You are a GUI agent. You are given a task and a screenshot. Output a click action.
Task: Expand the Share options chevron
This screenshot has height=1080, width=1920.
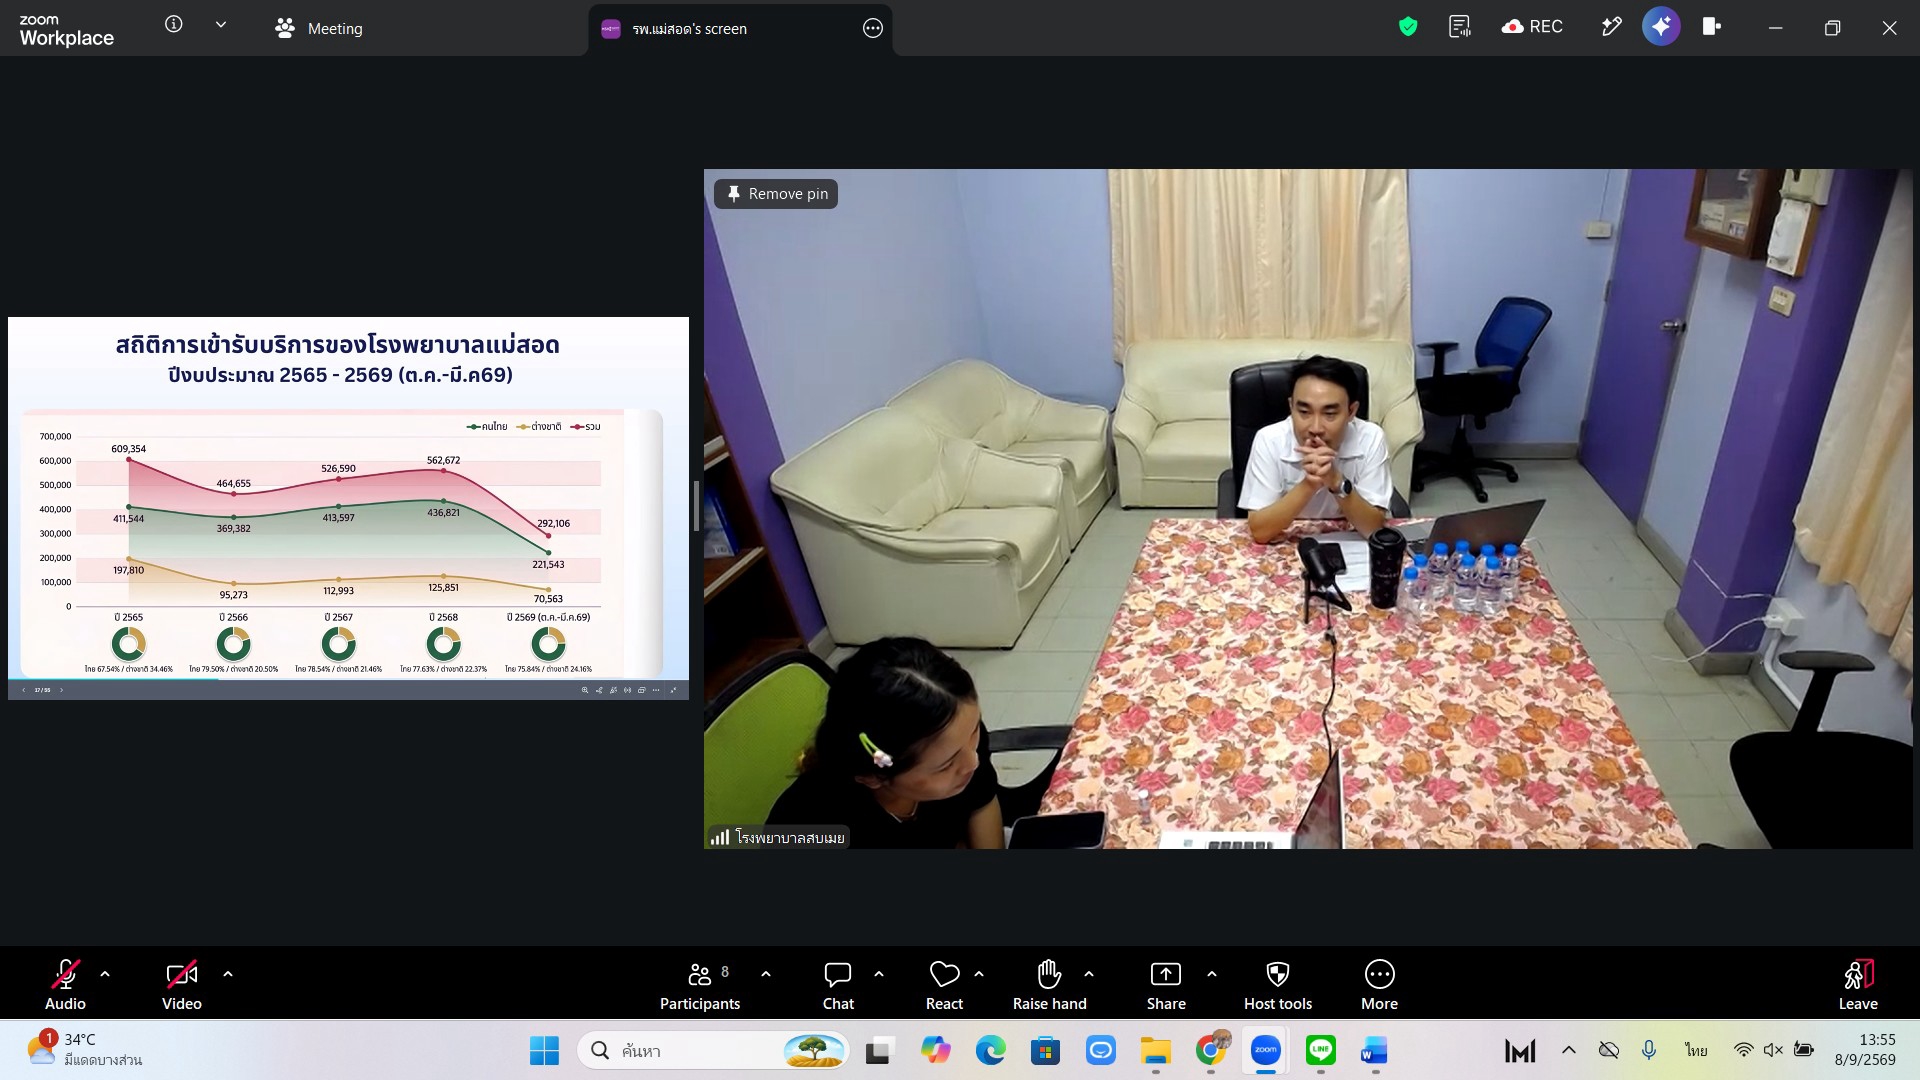[x=1212, y=974]
